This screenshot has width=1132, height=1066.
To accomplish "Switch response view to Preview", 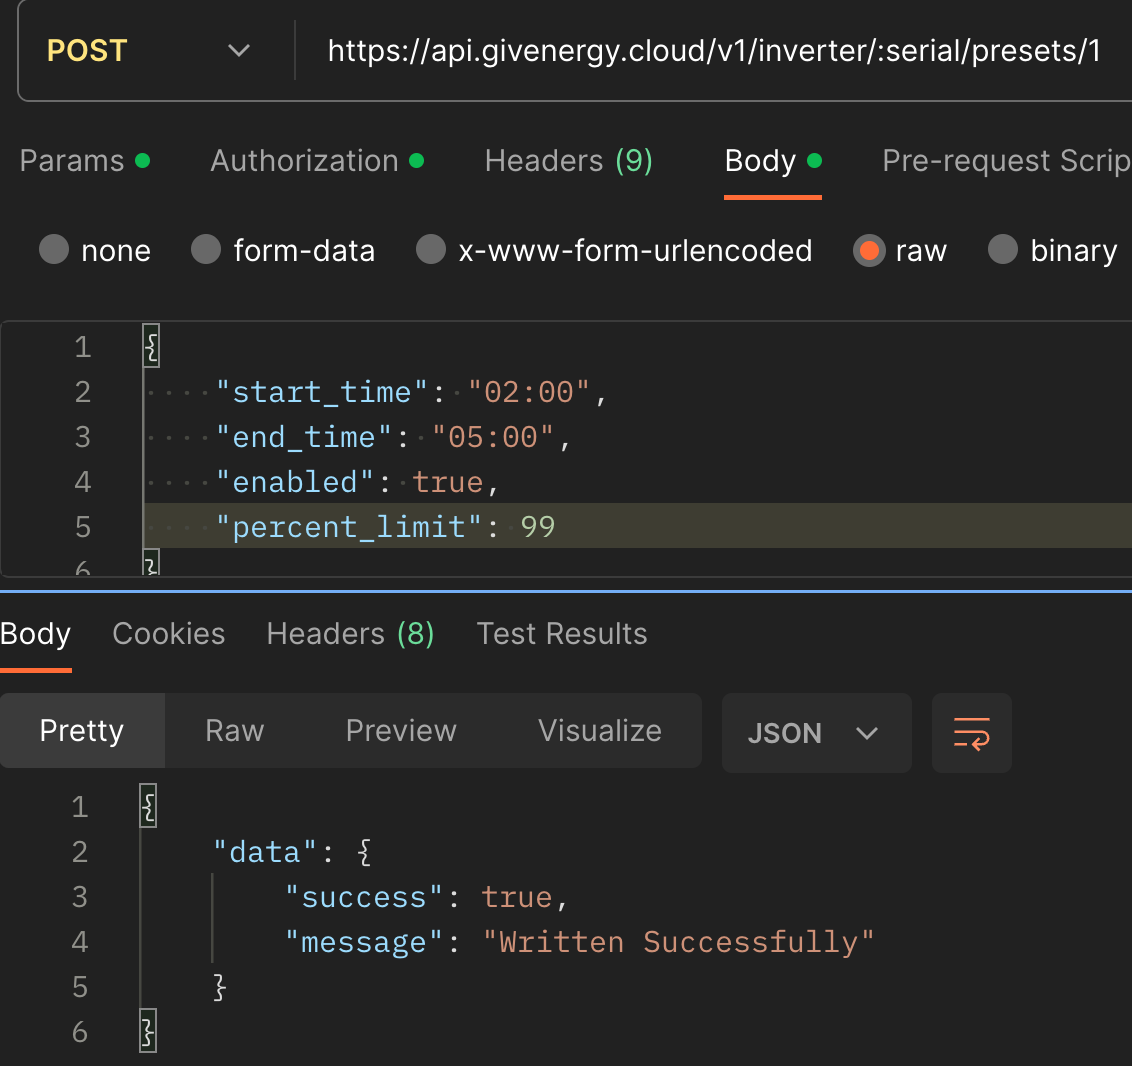I will click(401, 730).
